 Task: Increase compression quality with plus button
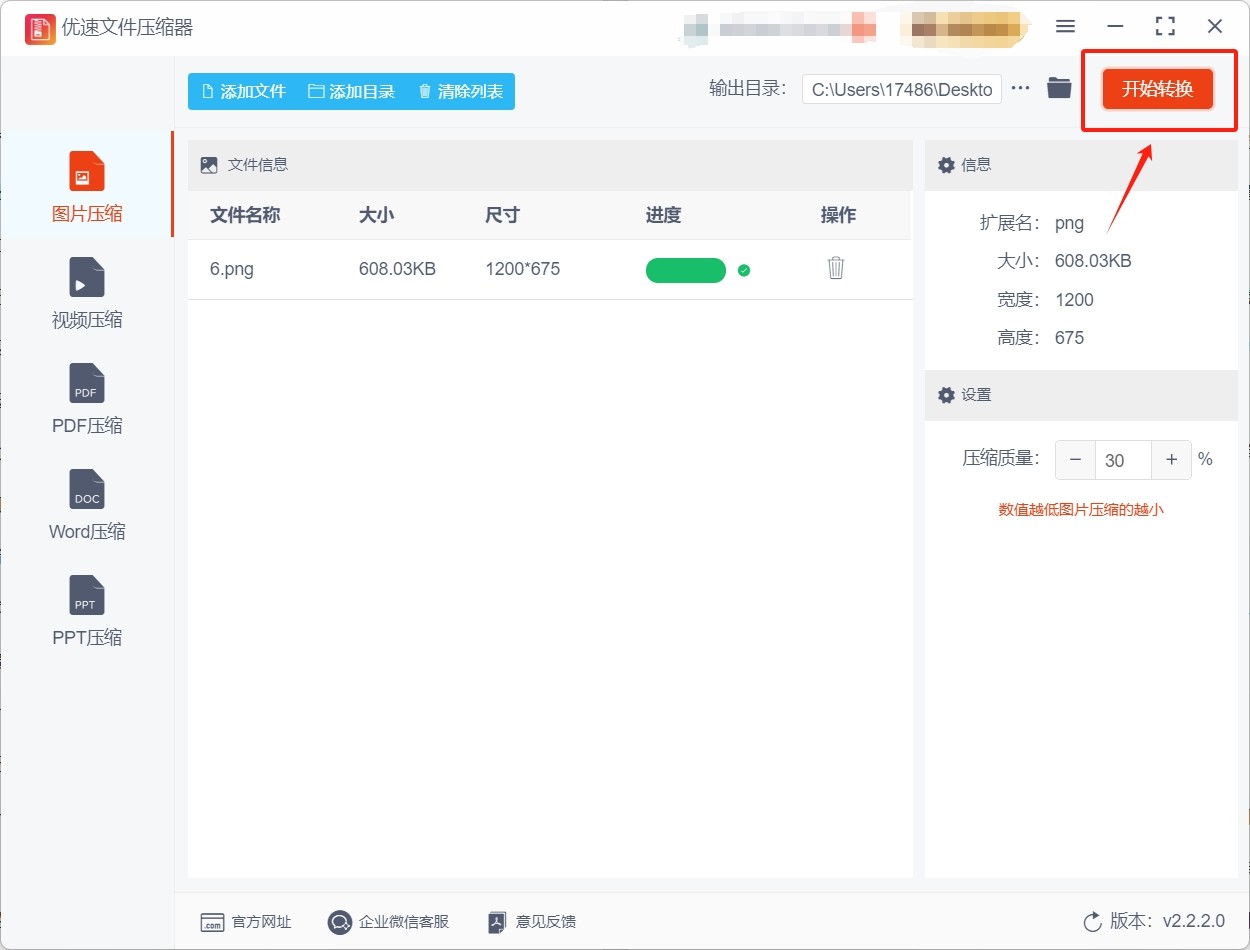[1171, 460]
